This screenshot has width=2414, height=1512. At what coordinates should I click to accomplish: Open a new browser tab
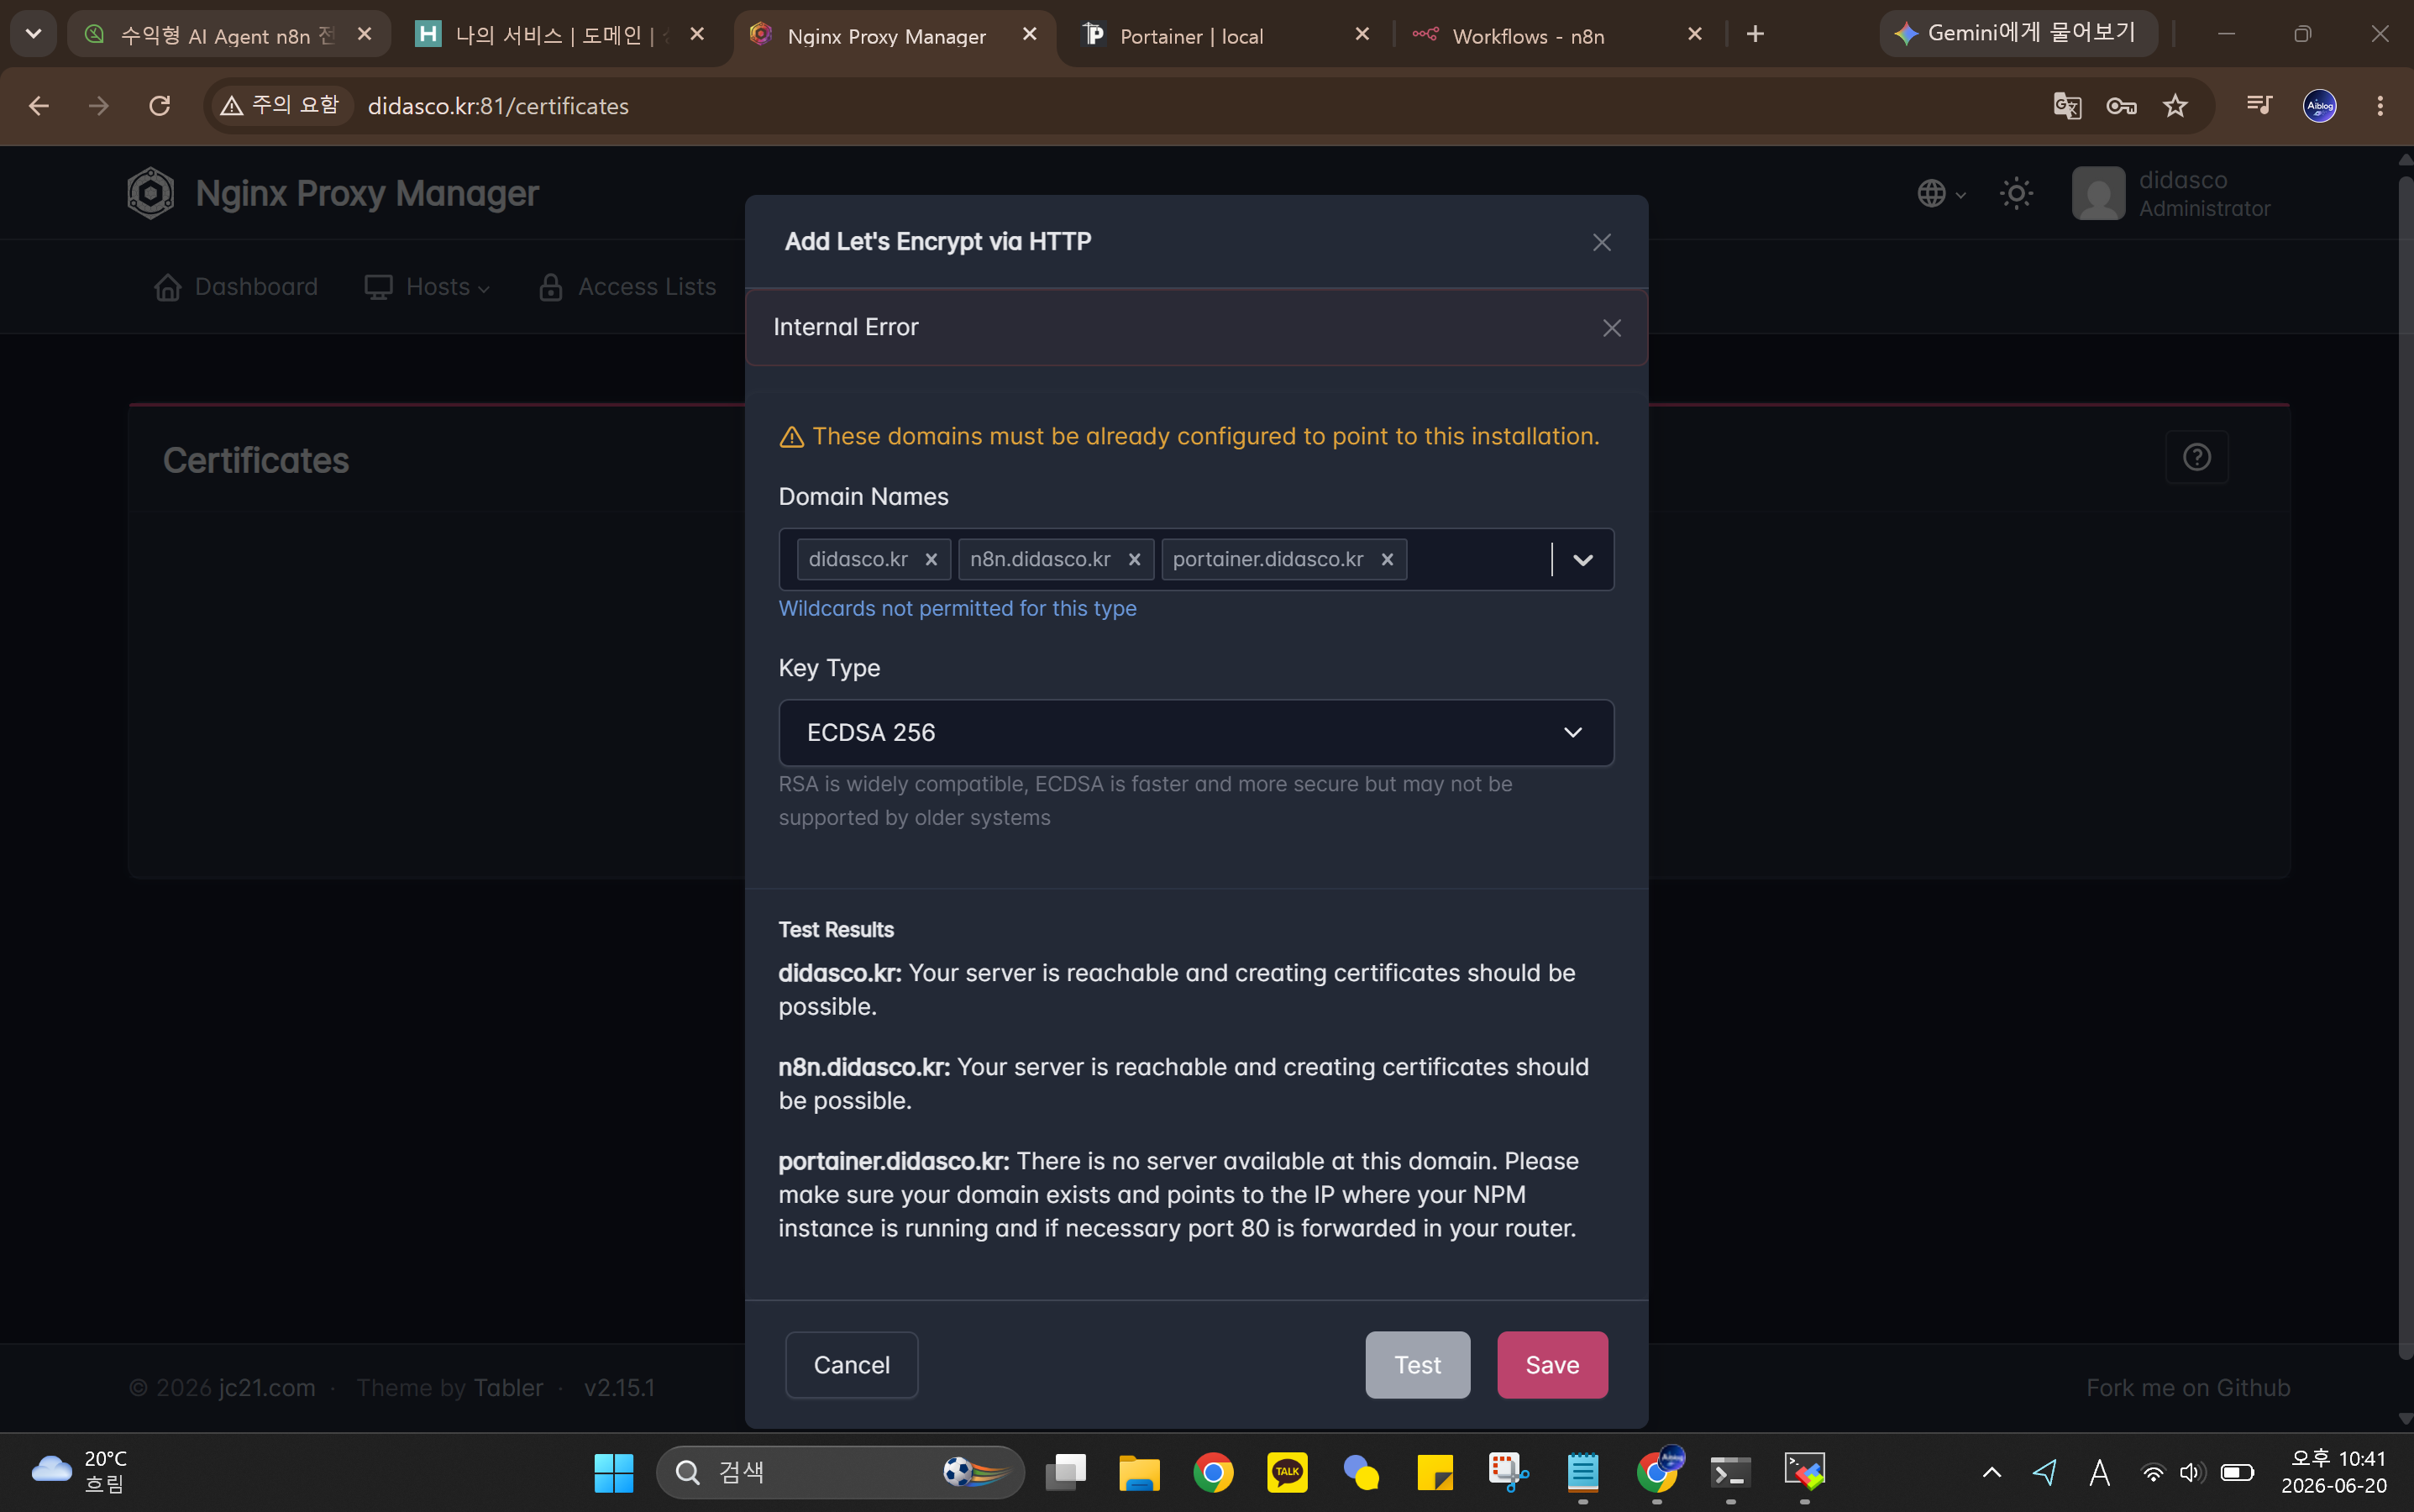tap(1755, 34)
